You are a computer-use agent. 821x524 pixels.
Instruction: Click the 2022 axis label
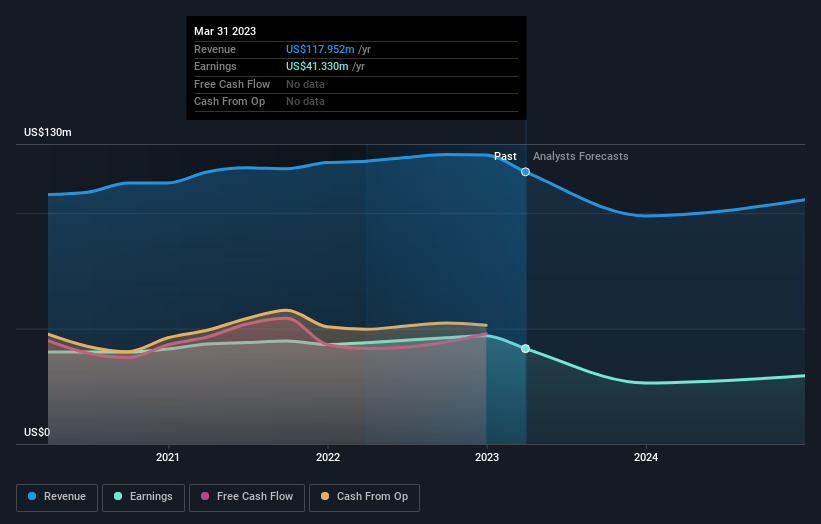click(x=328, y=458)
